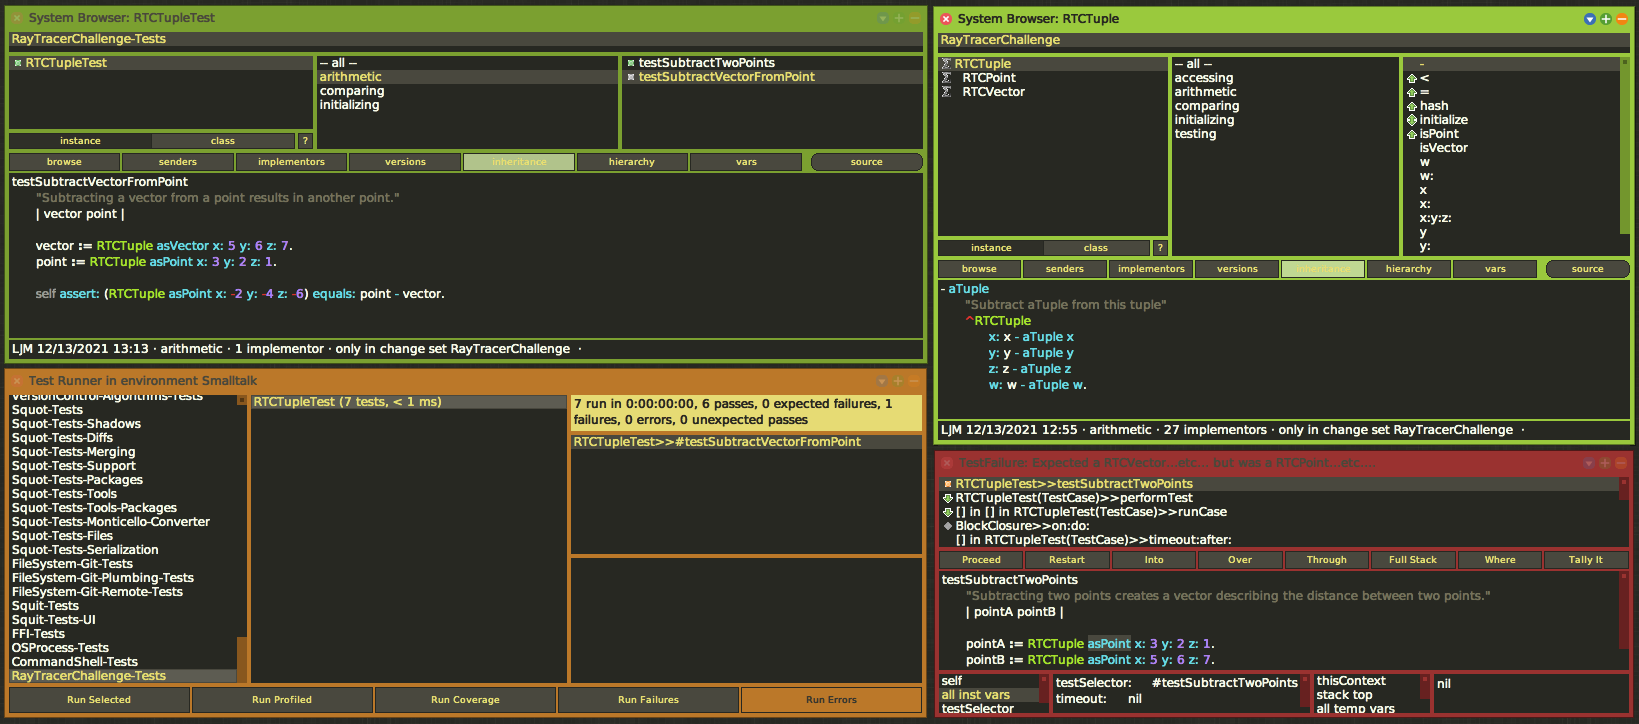Click the Restart button in the debugger

click(x=1067, y=560)
